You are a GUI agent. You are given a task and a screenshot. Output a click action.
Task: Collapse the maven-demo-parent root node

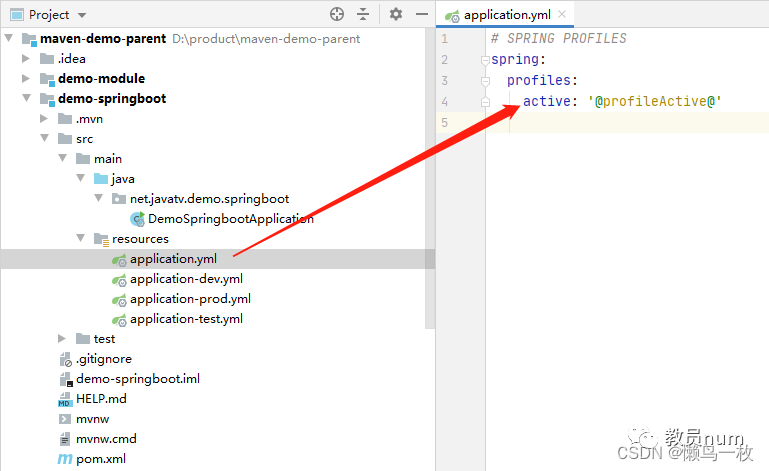[9, 38]
